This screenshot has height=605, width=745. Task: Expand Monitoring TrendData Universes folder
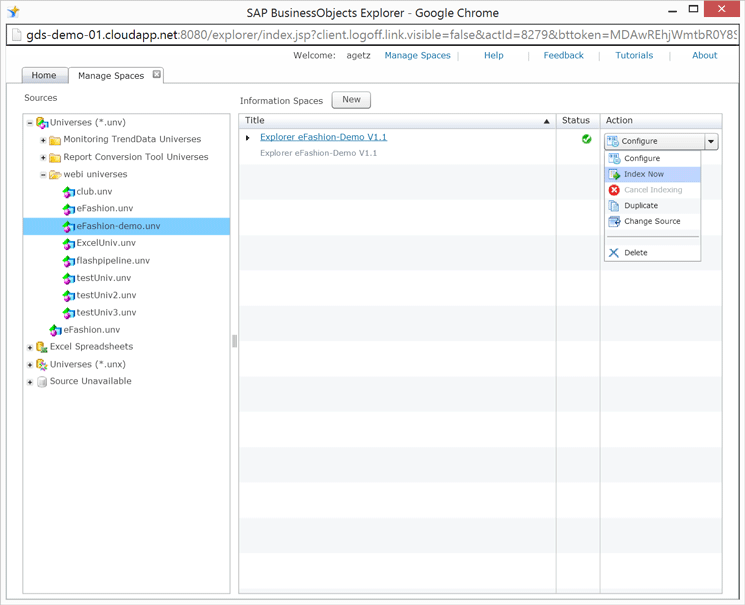[x=43, y=140]
